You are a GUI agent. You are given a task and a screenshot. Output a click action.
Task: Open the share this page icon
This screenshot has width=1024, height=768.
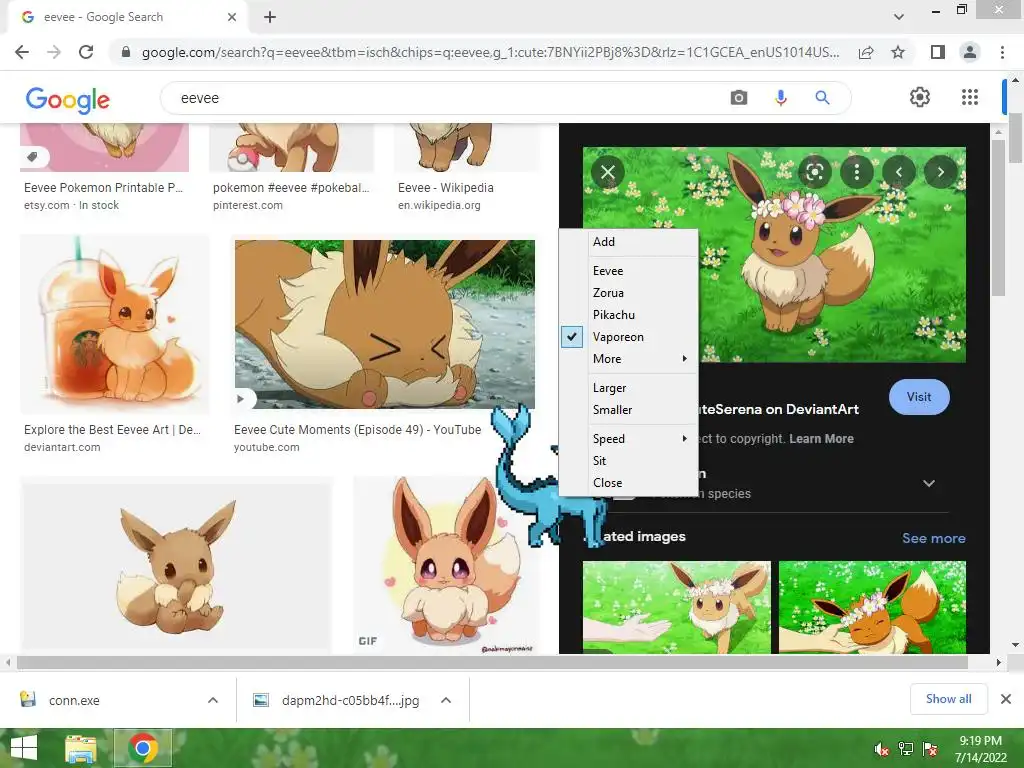(x=866, y=52)
